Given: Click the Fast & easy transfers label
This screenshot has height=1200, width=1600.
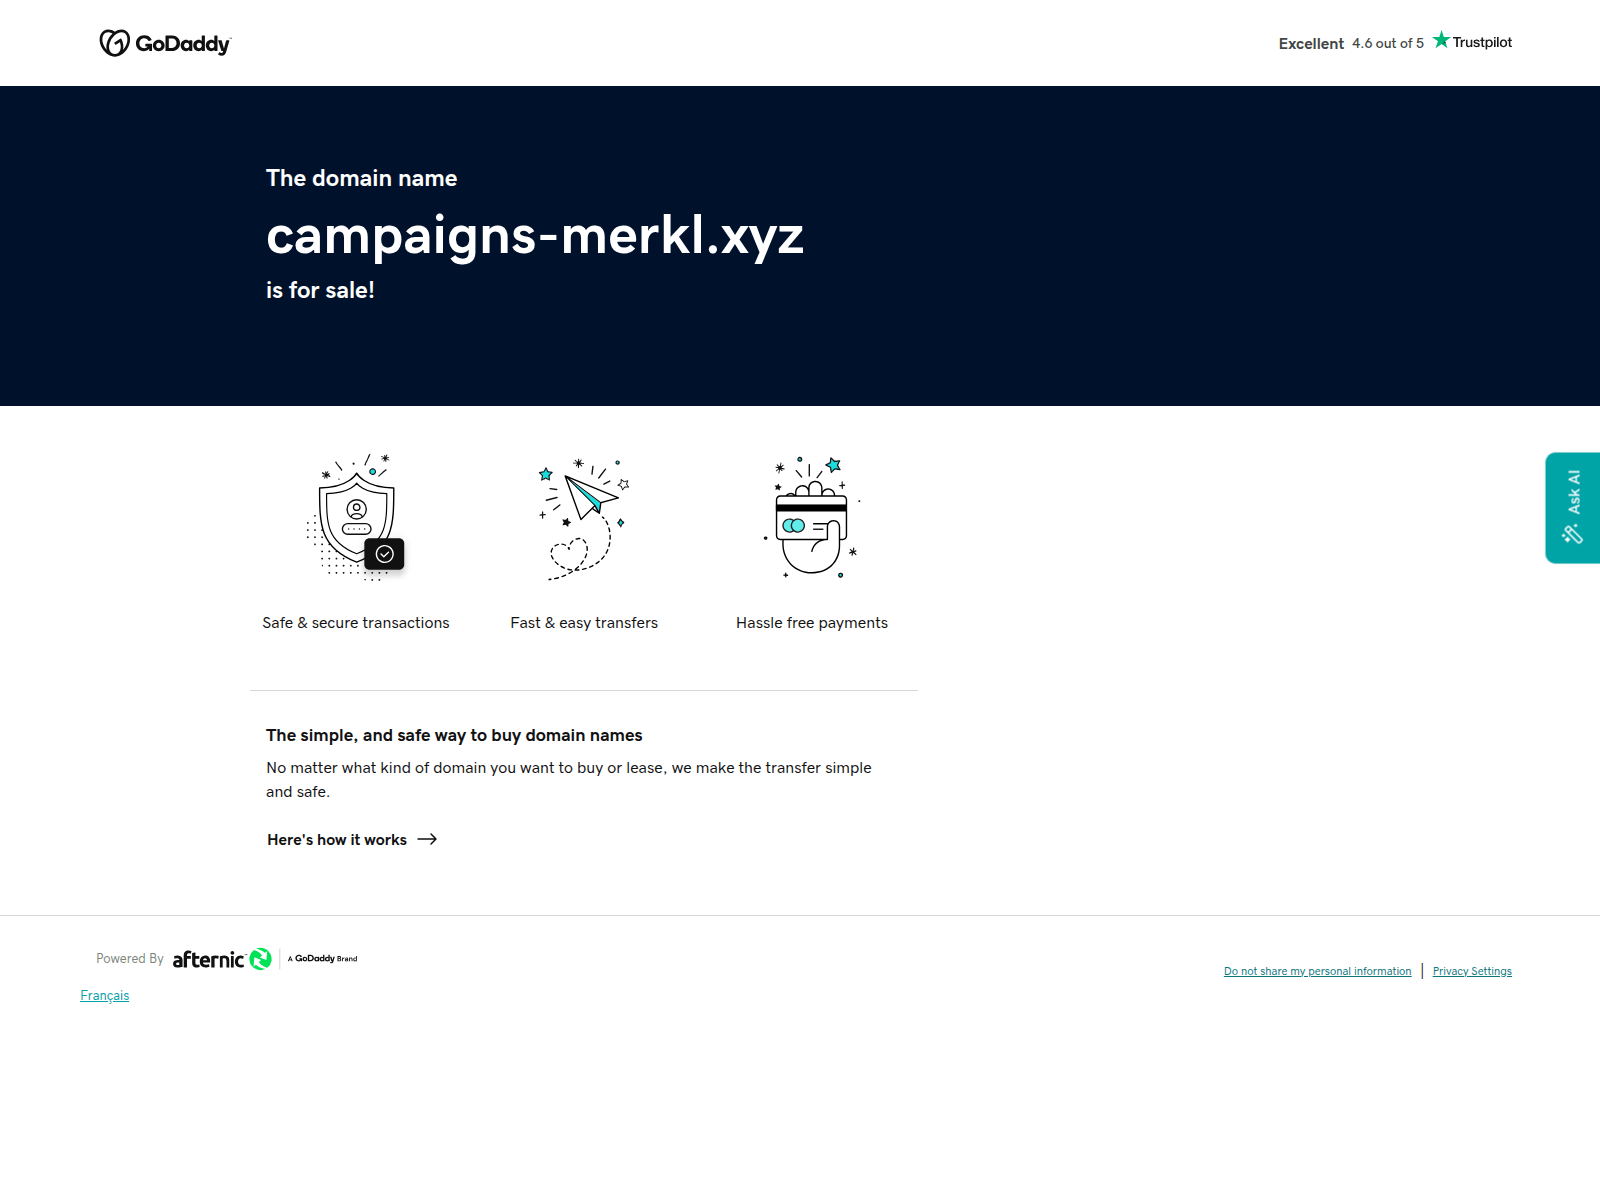Looking at the screenshot, I should click(x=583, y=622).
